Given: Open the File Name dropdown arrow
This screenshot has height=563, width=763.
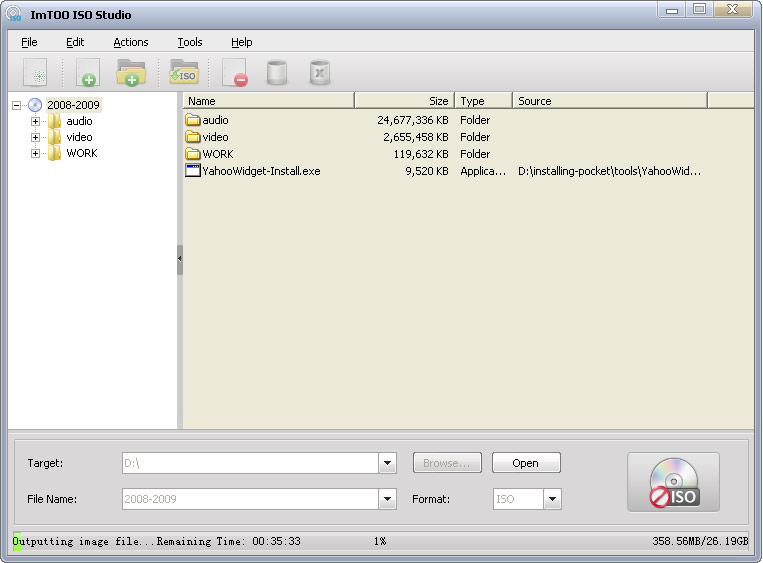Looking at the screenshot, I should (387, 499).
